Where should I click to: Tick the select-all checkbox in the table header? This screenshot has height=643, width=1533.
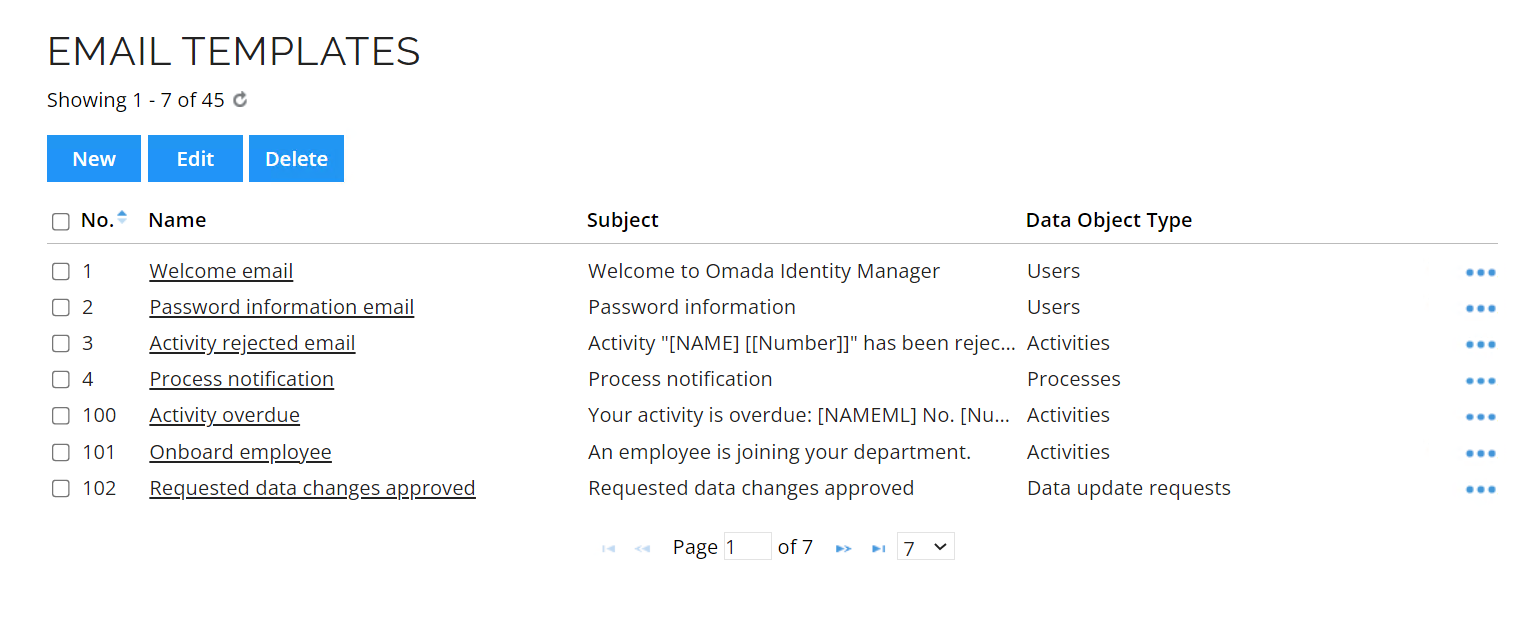tap(61, 222)
